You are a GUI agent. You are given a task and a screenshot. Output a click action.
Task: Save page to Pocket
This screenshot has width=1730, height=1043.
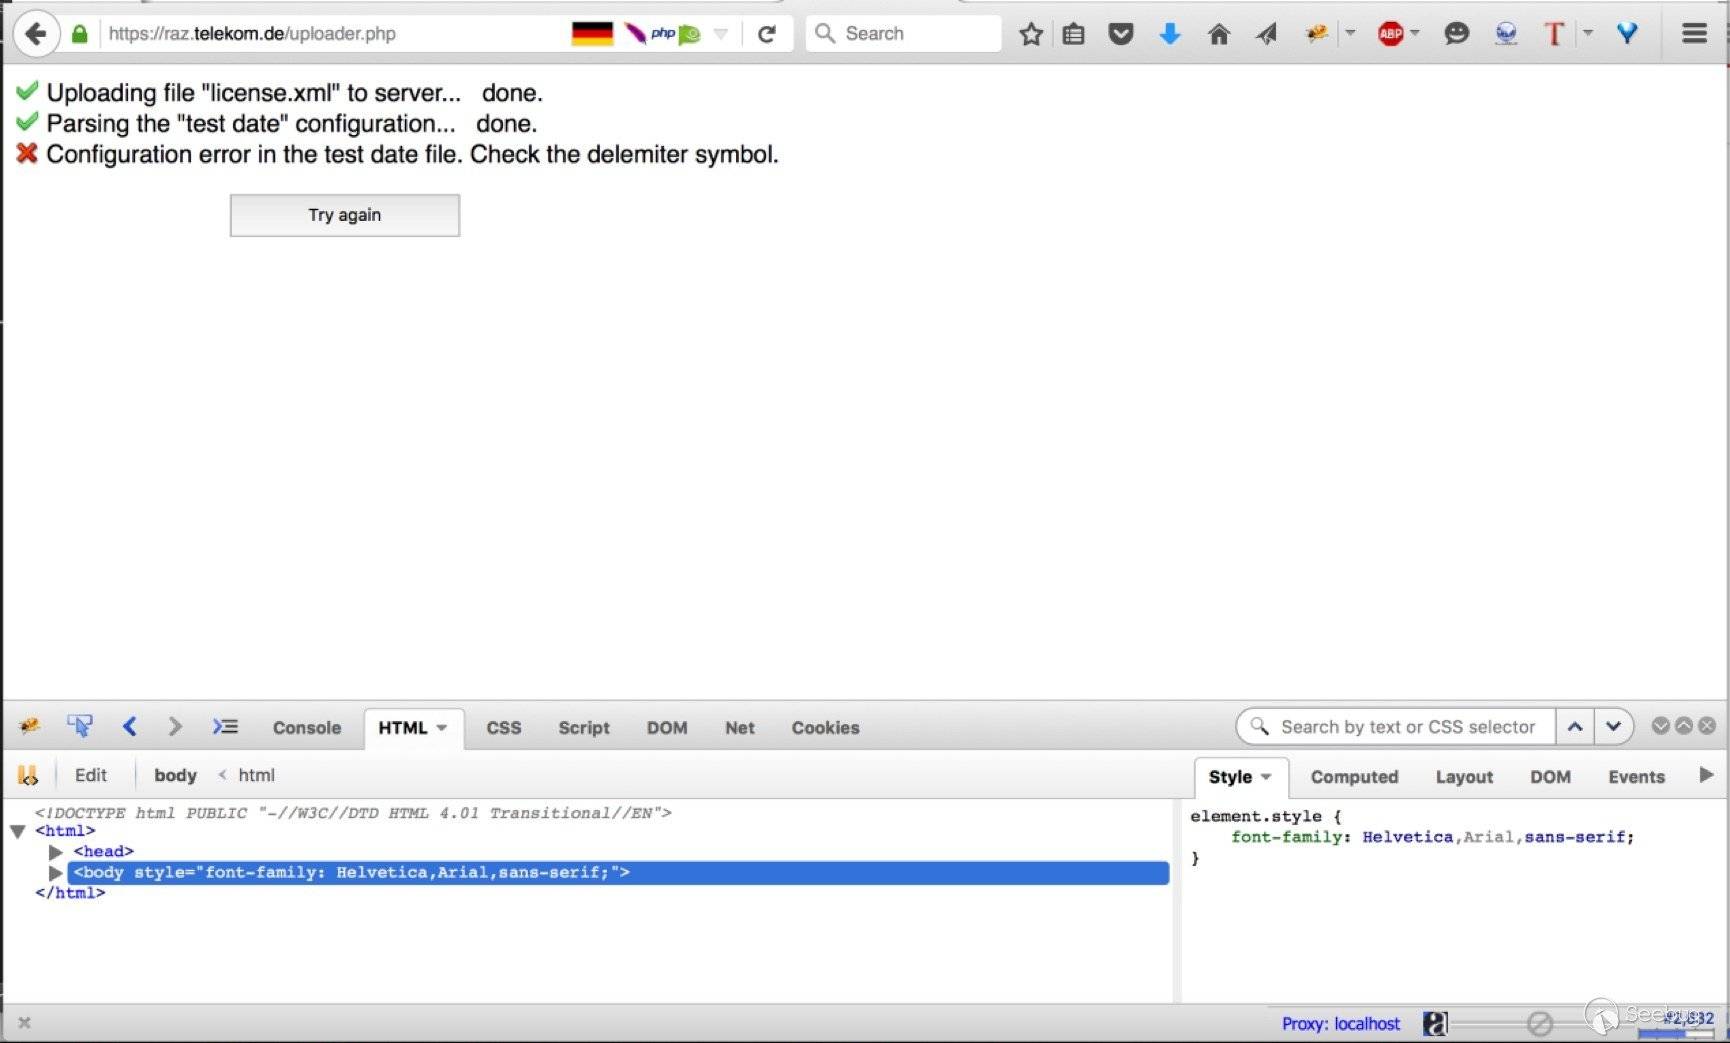(x=1121, y=34)
